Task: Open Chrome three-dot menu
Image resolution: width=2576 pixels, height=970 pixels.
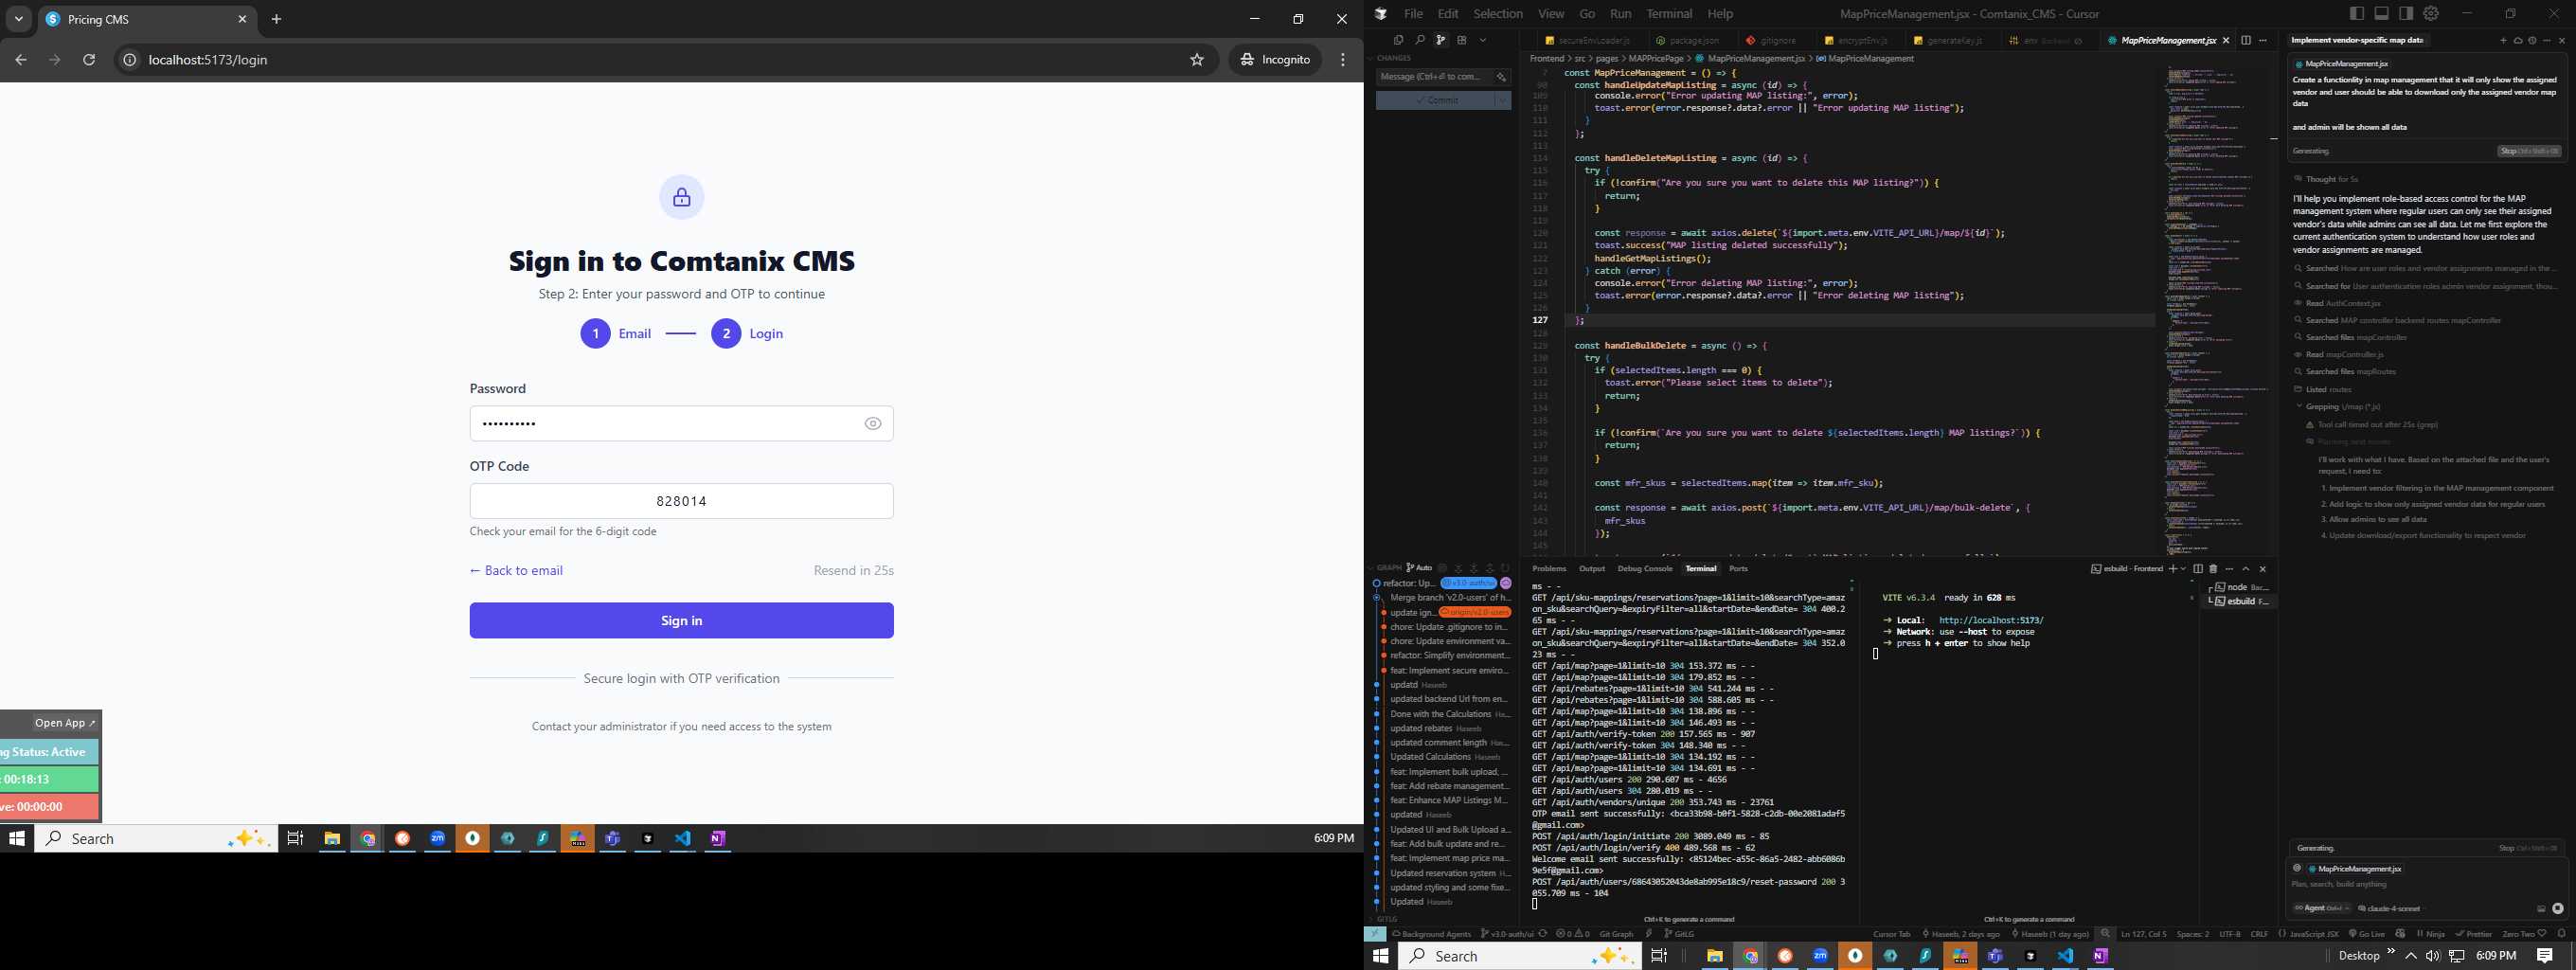Action: pos(1343,60)
